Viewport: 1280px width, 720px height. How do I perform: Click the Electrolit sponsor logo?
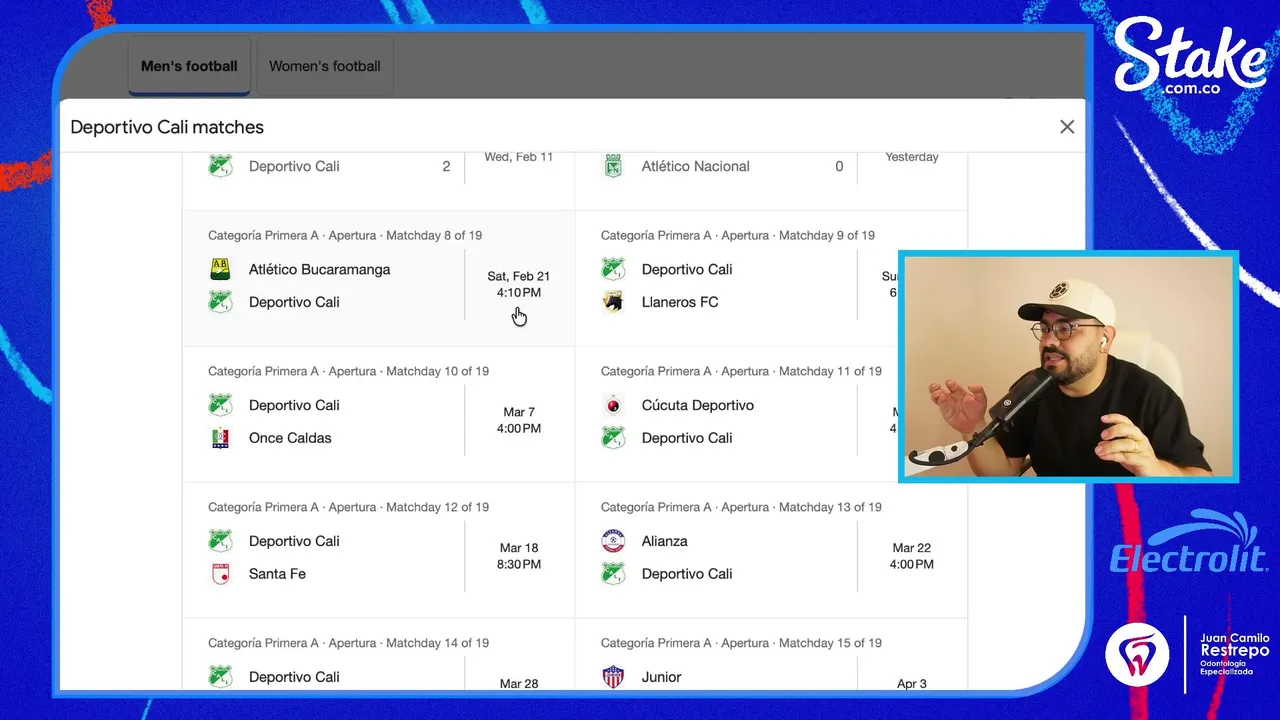[x=1188, y=542]
